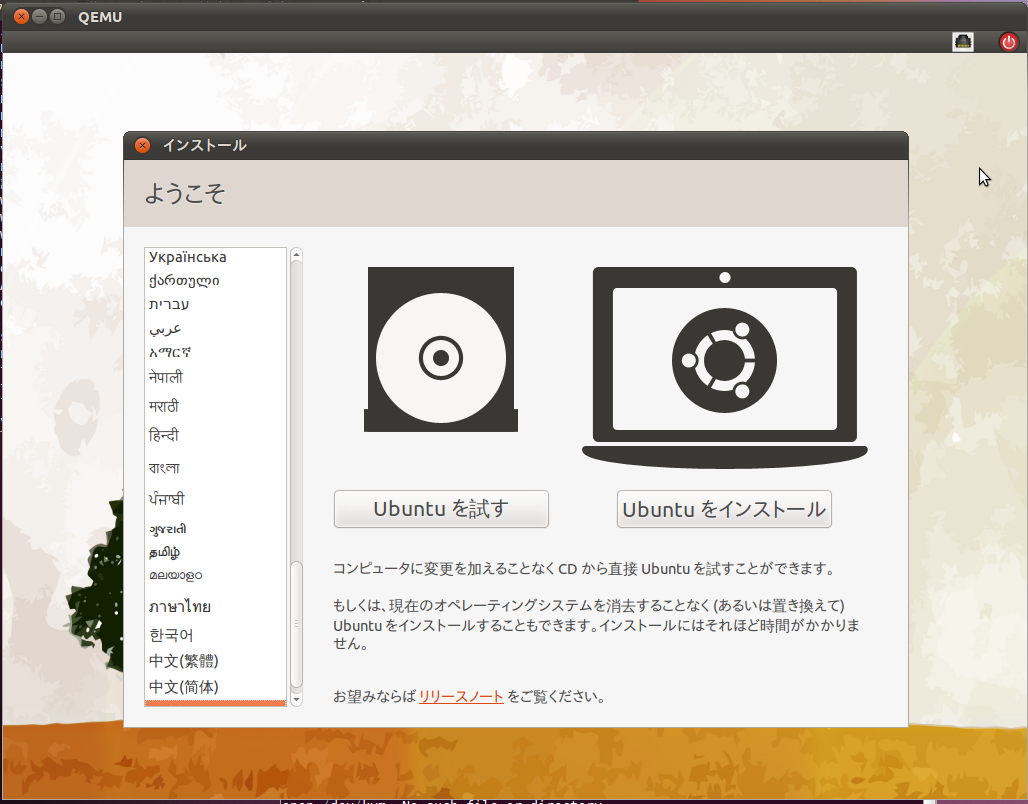Click the Ubuntu をインストール button
This screenshot has width=1028, height=804.
pos(724,509)
